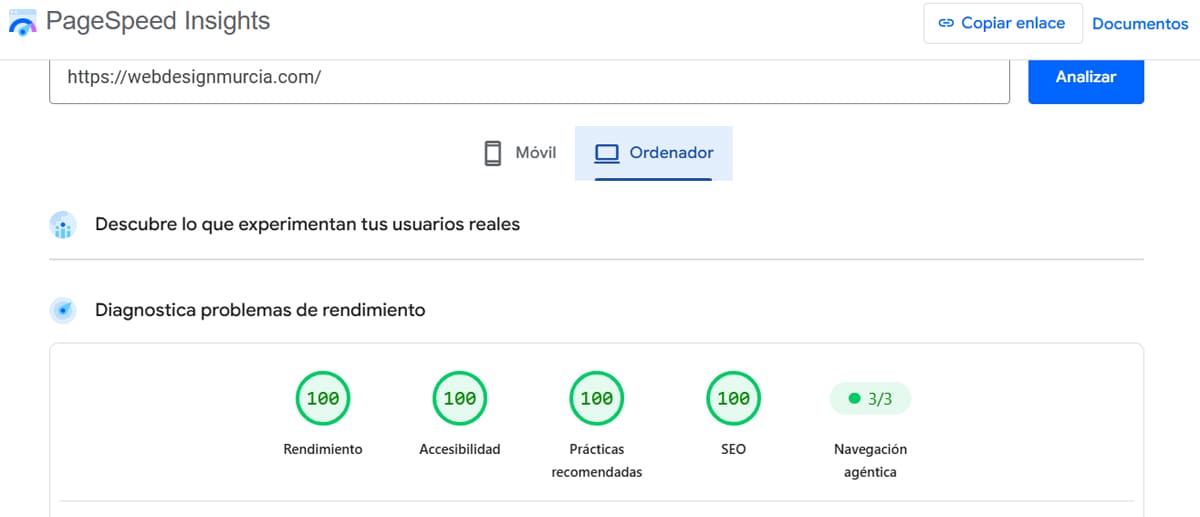
Task: Switch to the Móvil tab
Action: (519, 153)
